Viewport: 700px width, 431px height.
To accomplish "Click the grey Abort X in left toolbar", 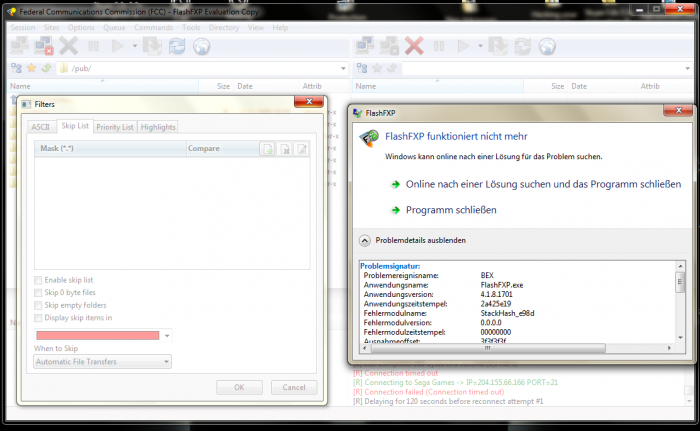I will coord(68,46).
